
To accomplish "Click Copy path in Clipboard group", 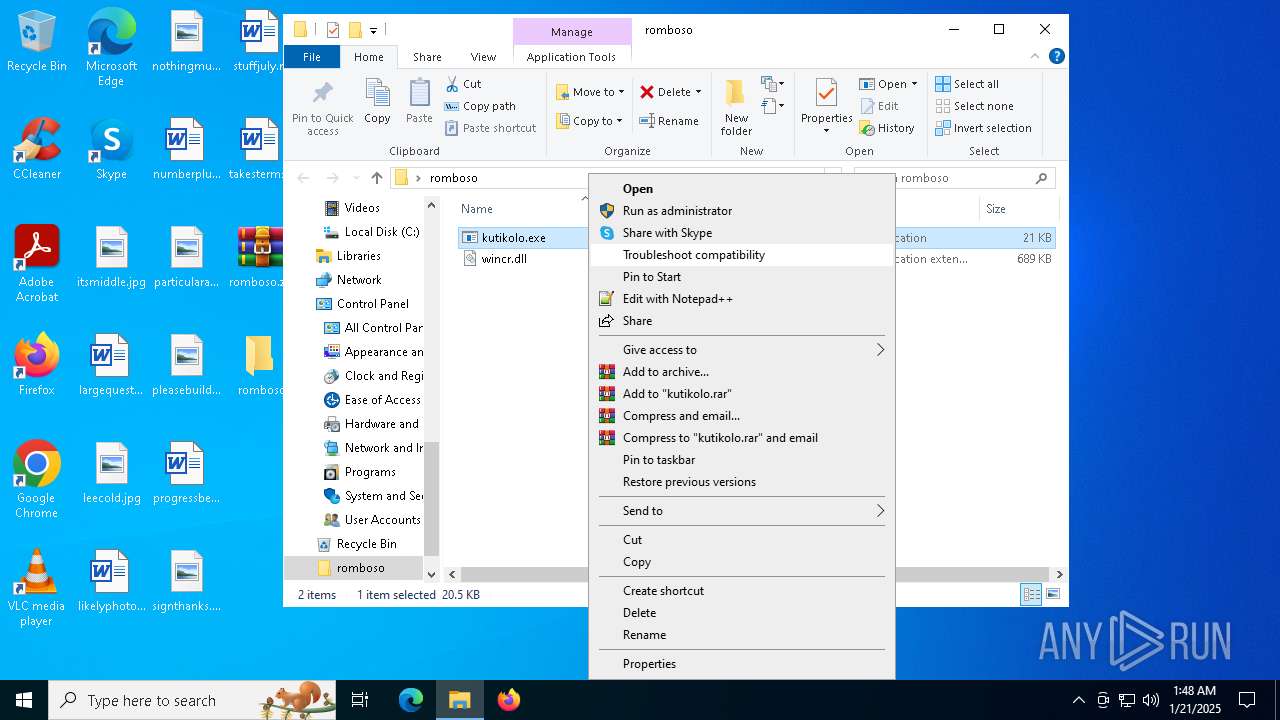I will 480,106.
